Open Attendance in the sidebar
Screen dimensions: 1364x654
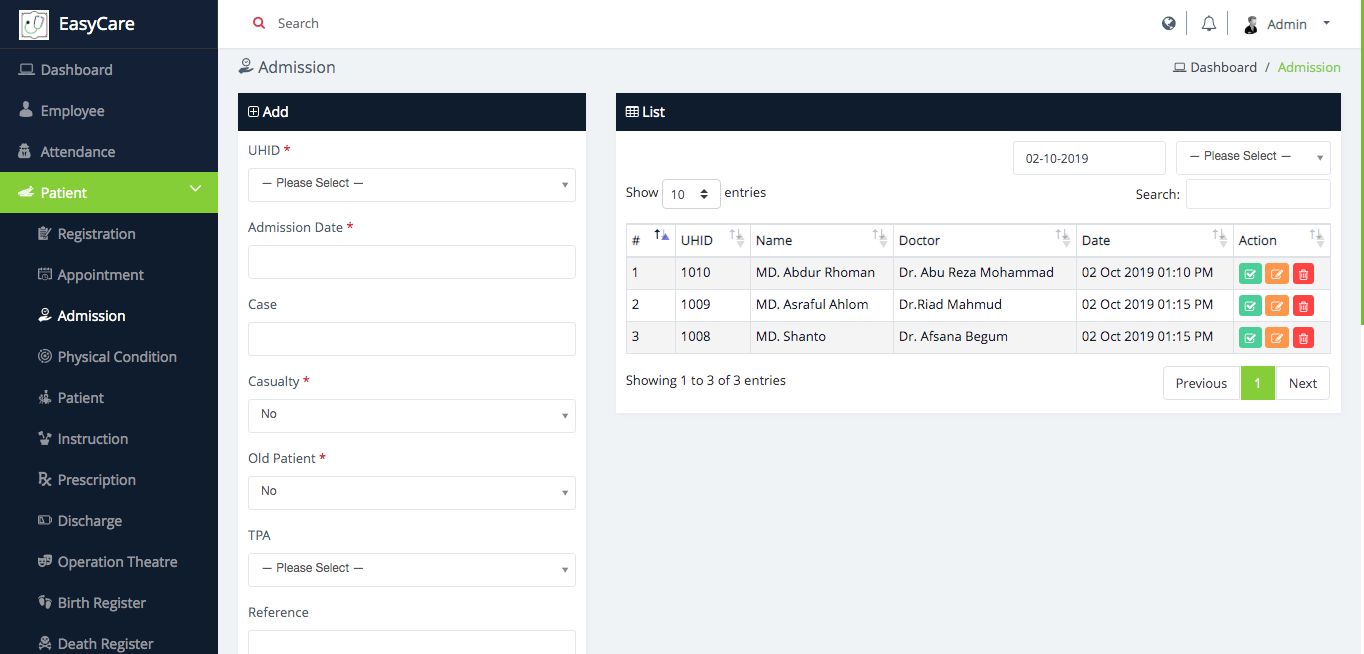point(109,152)
